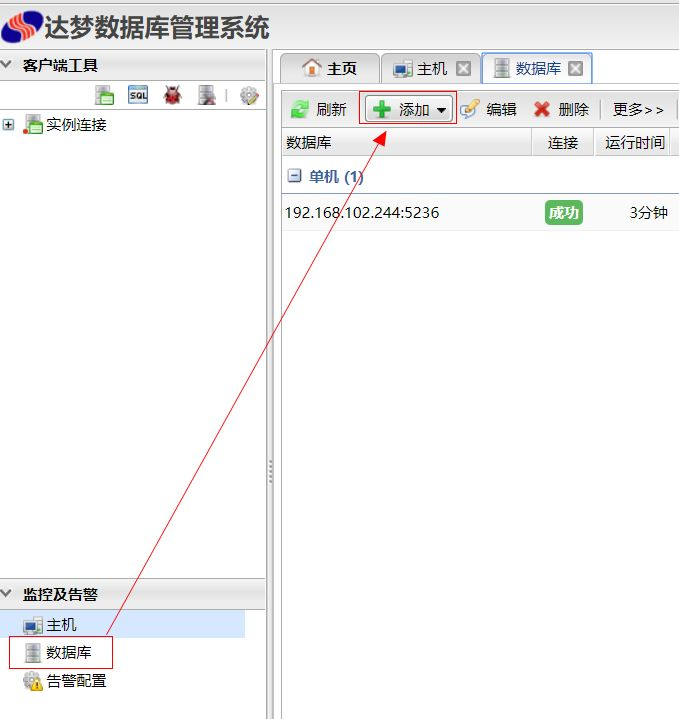679x719 pixels.
Task: Click the new instance connection icon
Action: pyautogui.click(x=105, y=95)
